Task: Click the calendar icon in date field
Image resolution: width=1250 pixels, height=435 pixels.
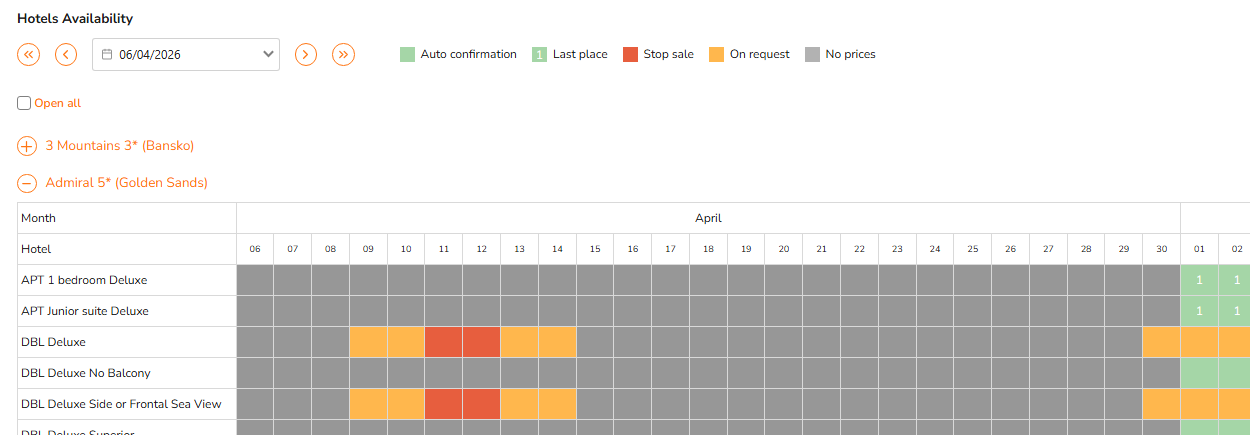Action: point(107,55)
